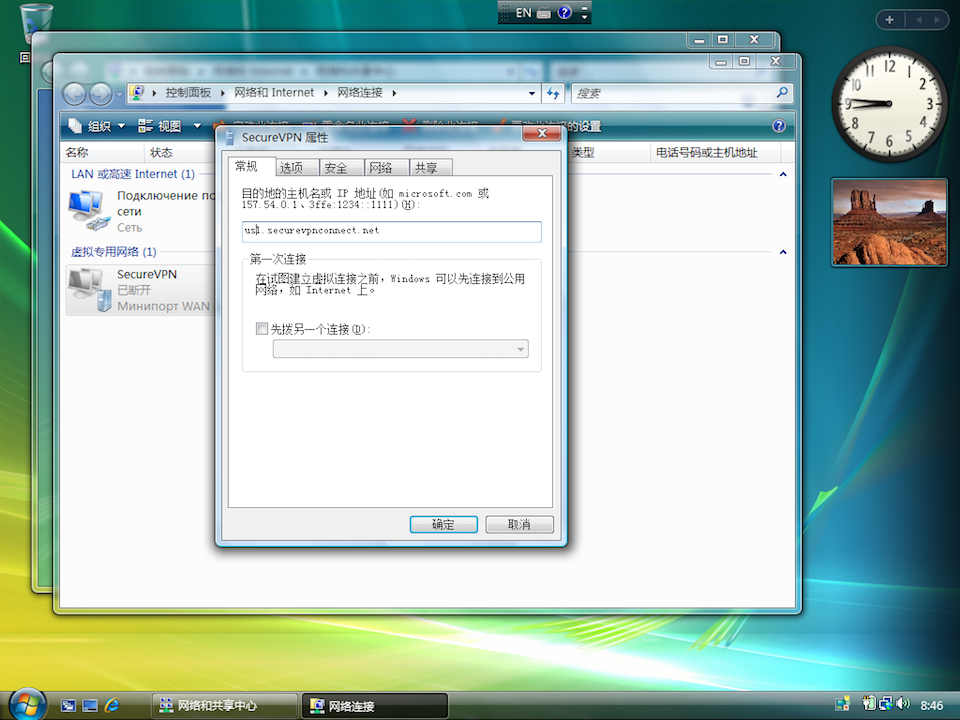Click the 网络和共享中心 taskbar button
The height and width of the screenshot is (720, 960).
pyautogui.click(x=224, y=705)
